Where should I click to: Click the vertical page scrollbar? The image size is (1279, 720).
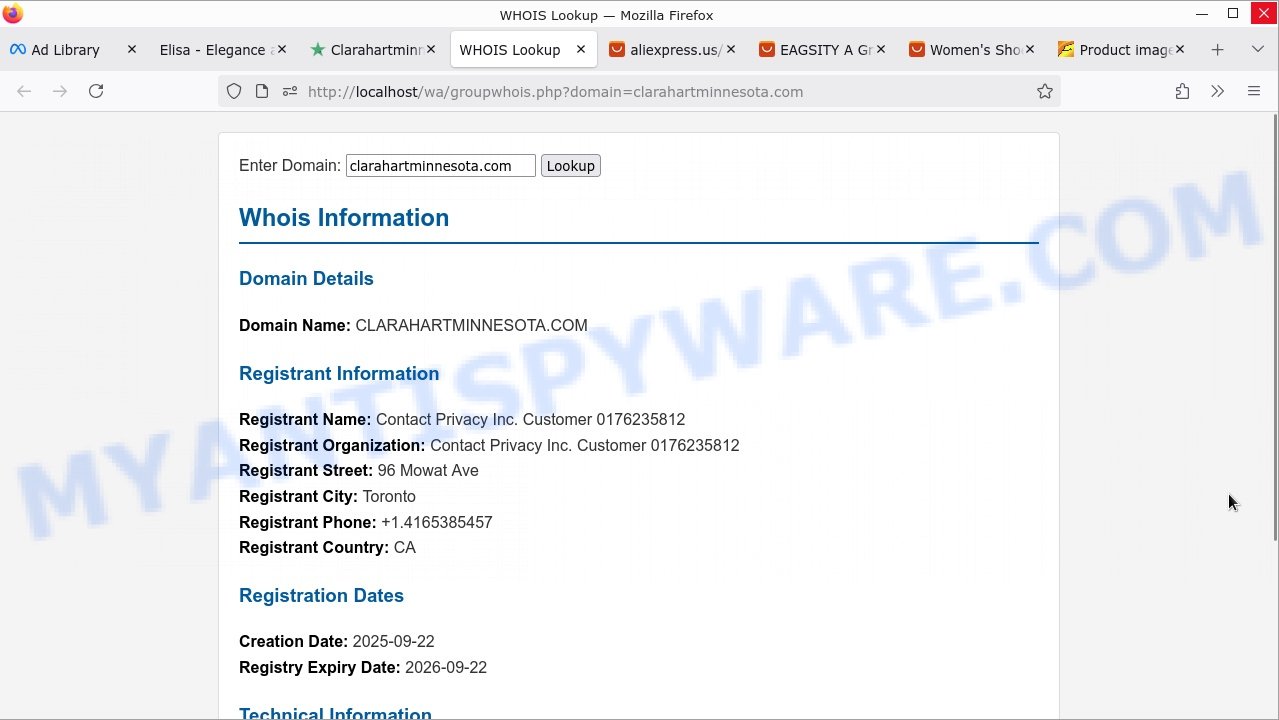coord(1274,330)
